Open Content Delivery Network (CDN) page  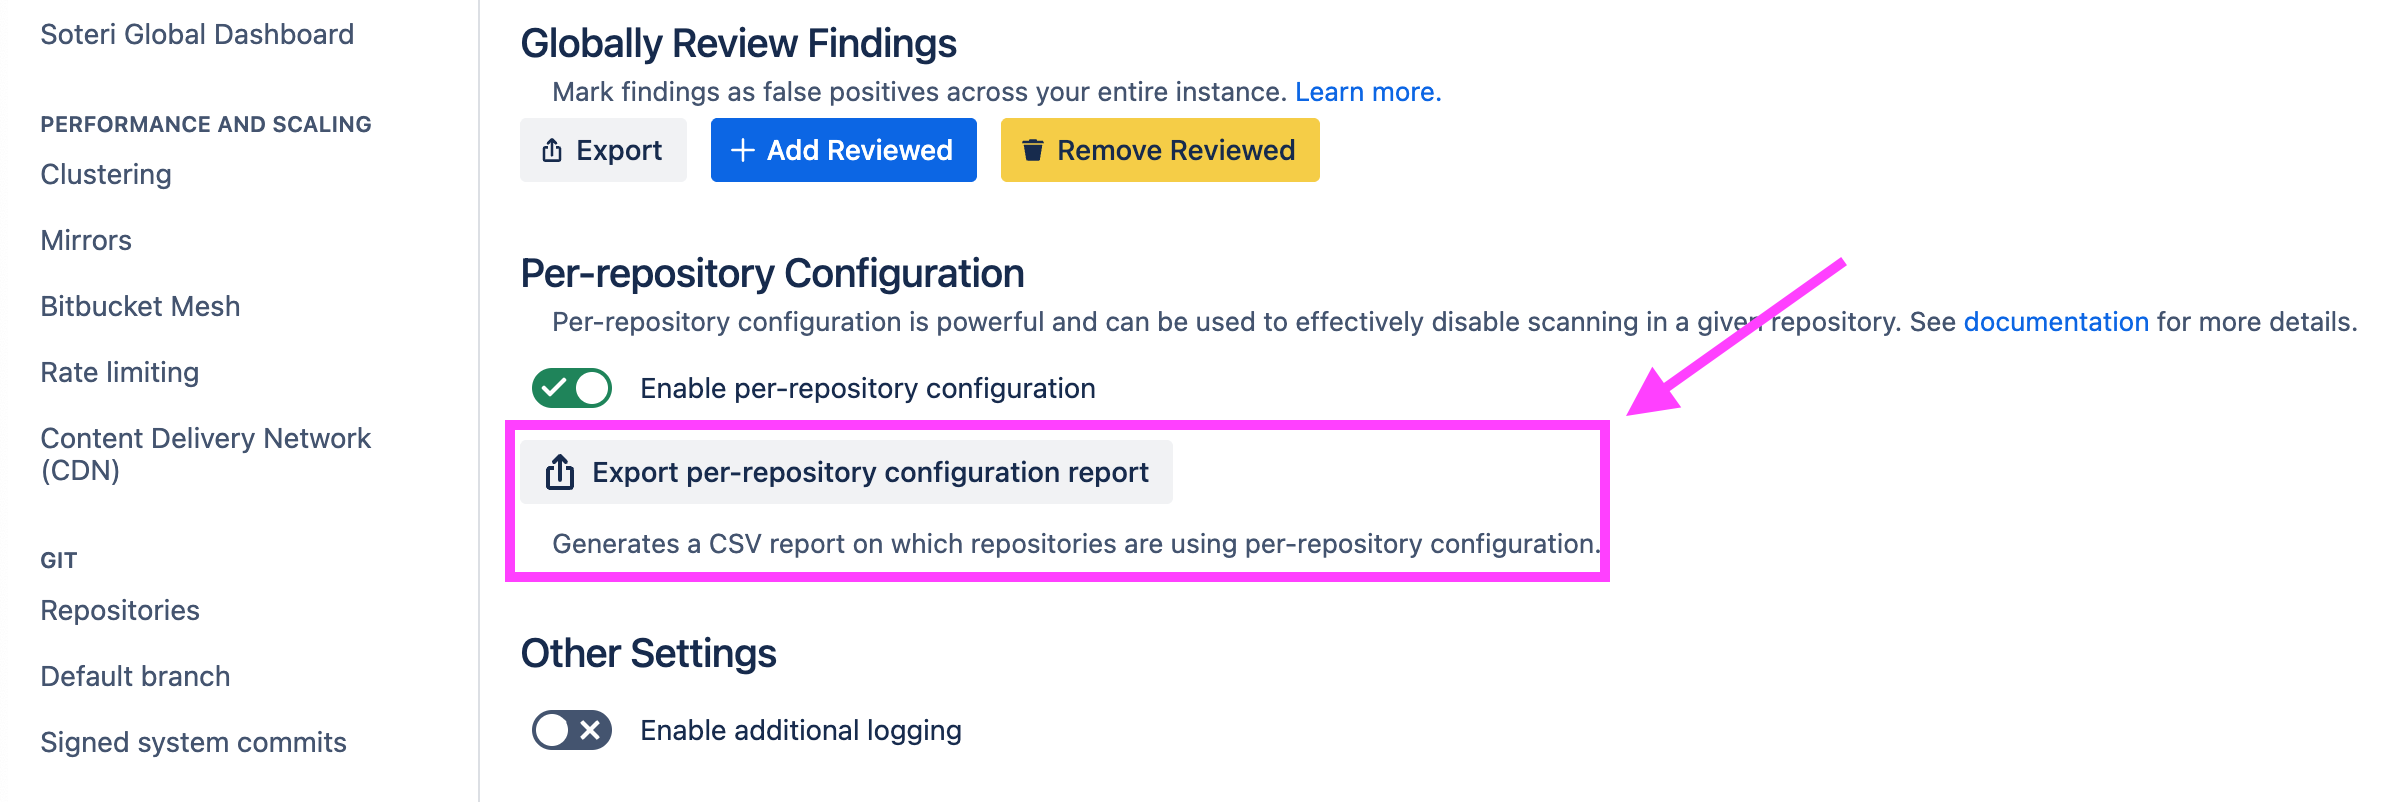(x=205, y=454)
